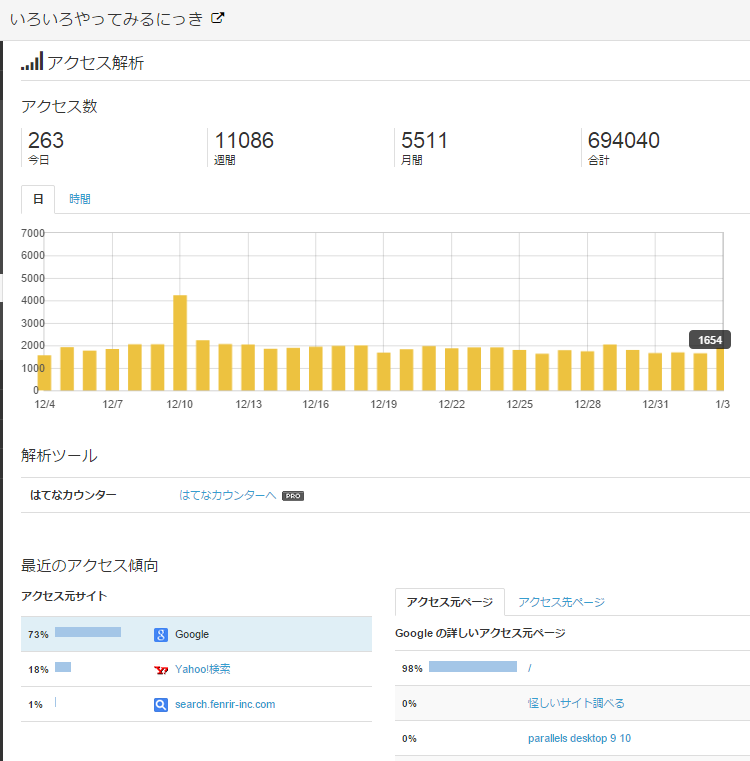The image size is (750, 761).
Task: Click the アクセス元サイト heading
Action: [64, 596]
